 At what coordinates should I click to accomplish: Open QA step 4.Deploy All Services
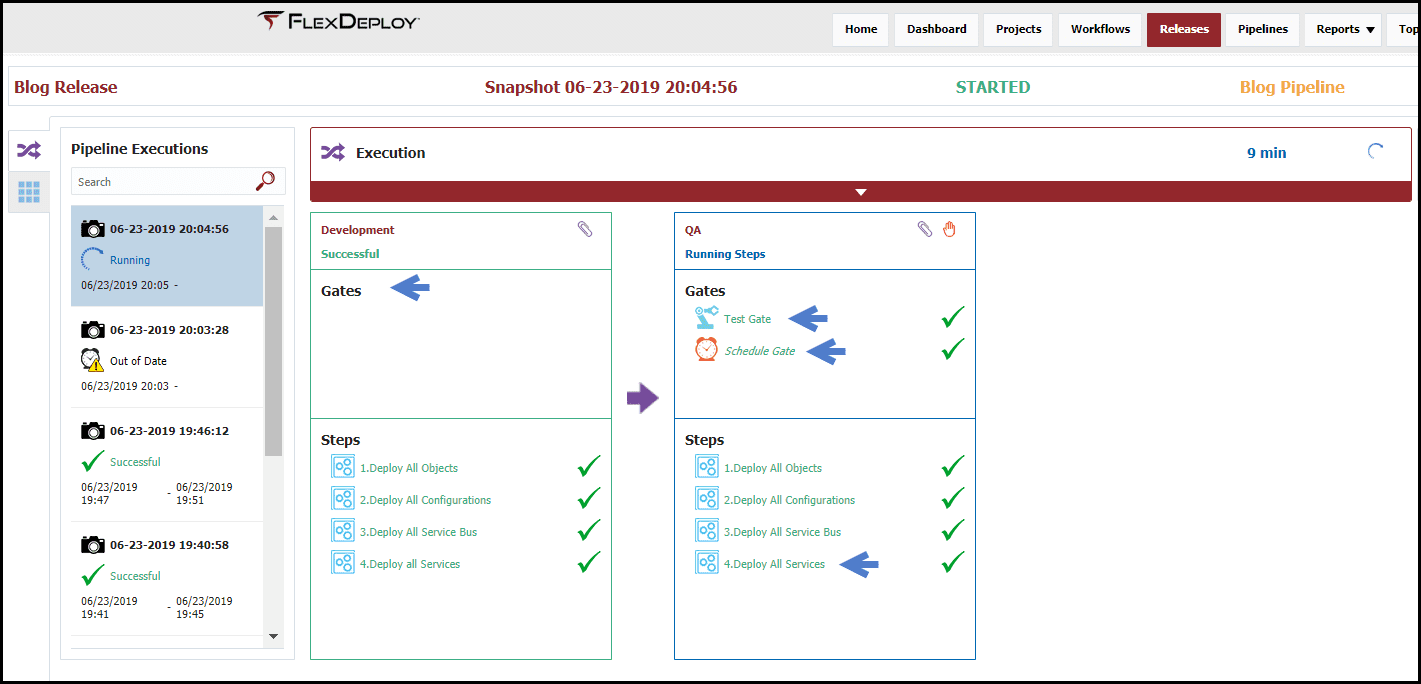[775, 564]
